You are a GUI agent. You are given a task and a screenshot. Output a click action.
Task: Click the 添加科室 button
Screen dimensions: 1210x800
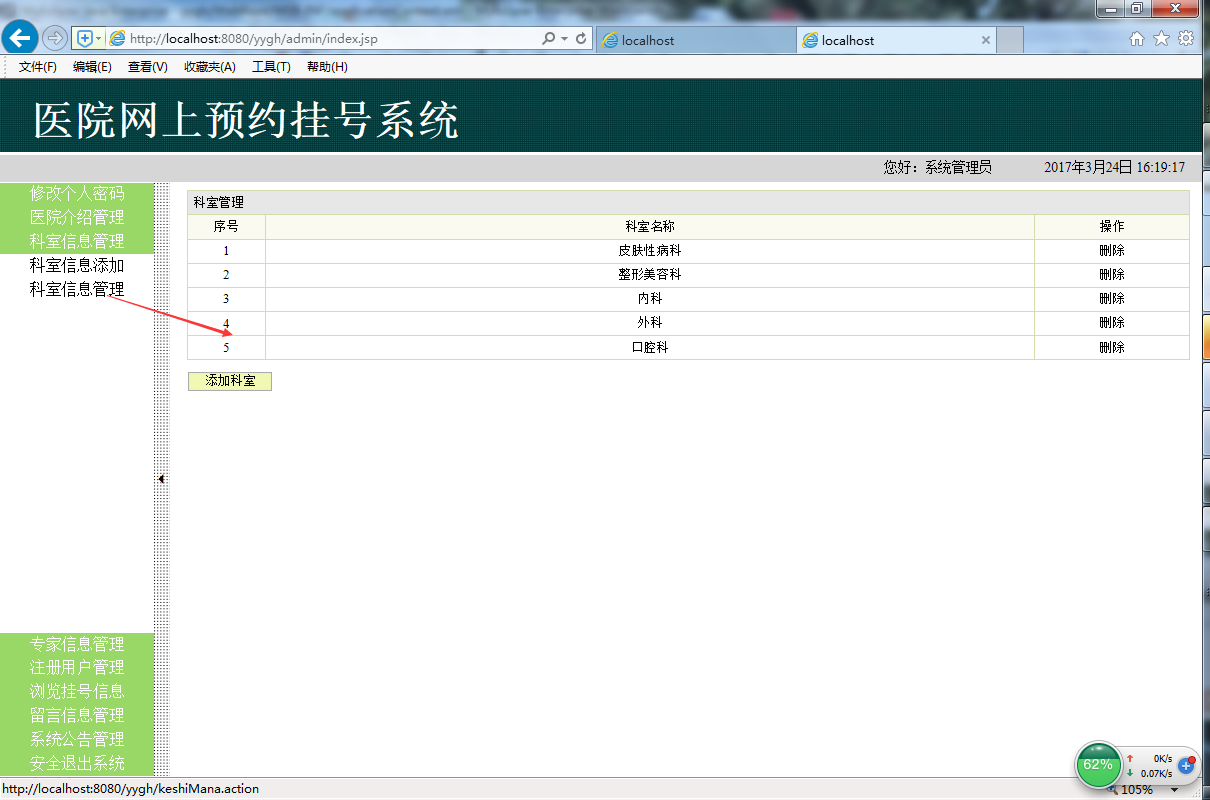230,381
